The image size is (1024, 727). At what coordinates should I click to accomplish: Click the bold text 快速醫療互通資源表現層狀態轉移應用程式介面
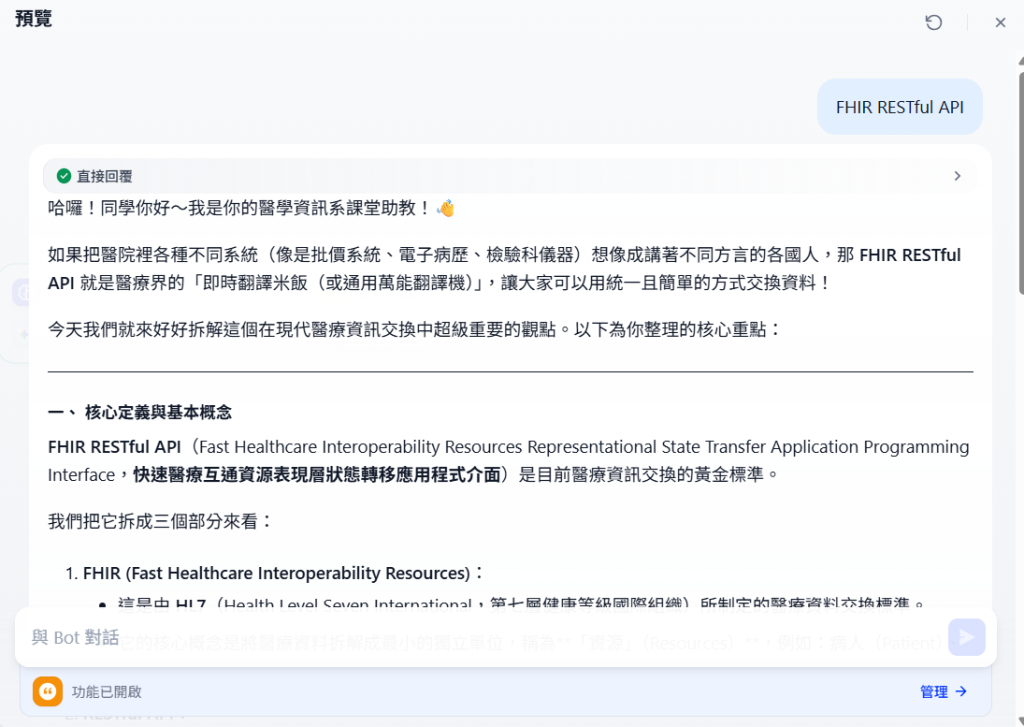317,475
